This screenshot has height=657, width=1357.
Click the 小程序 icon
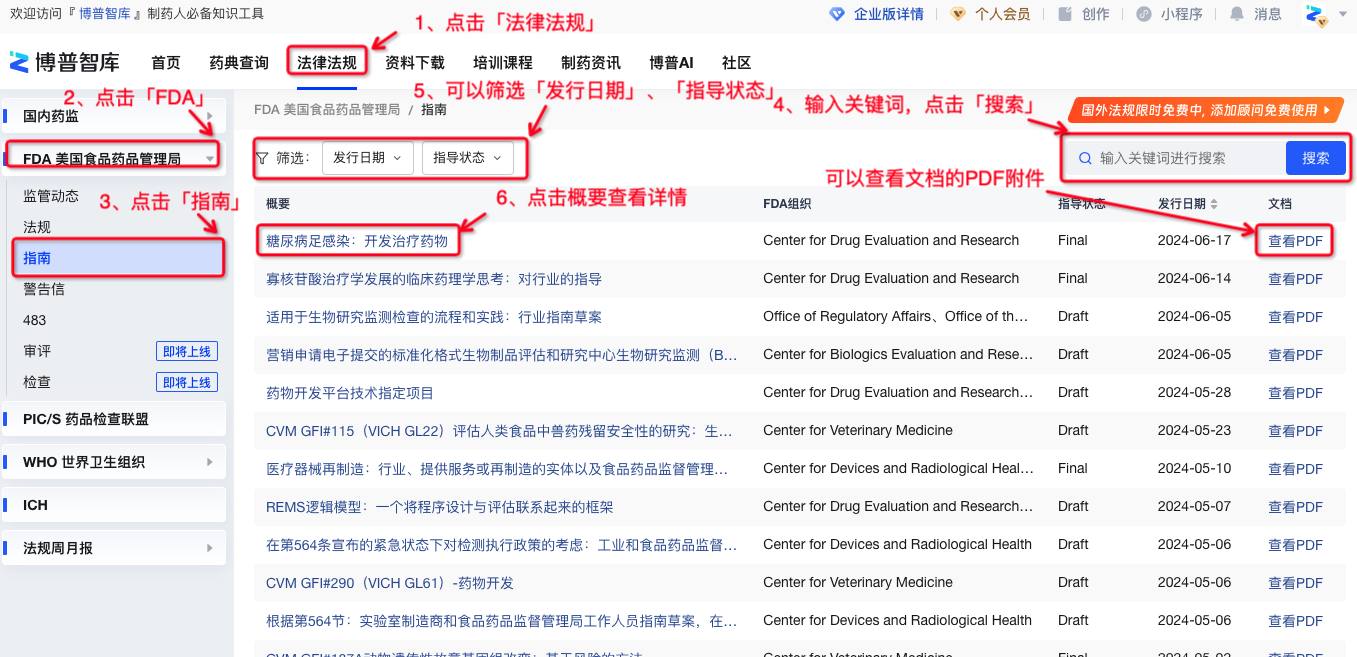pos(1144,14)
